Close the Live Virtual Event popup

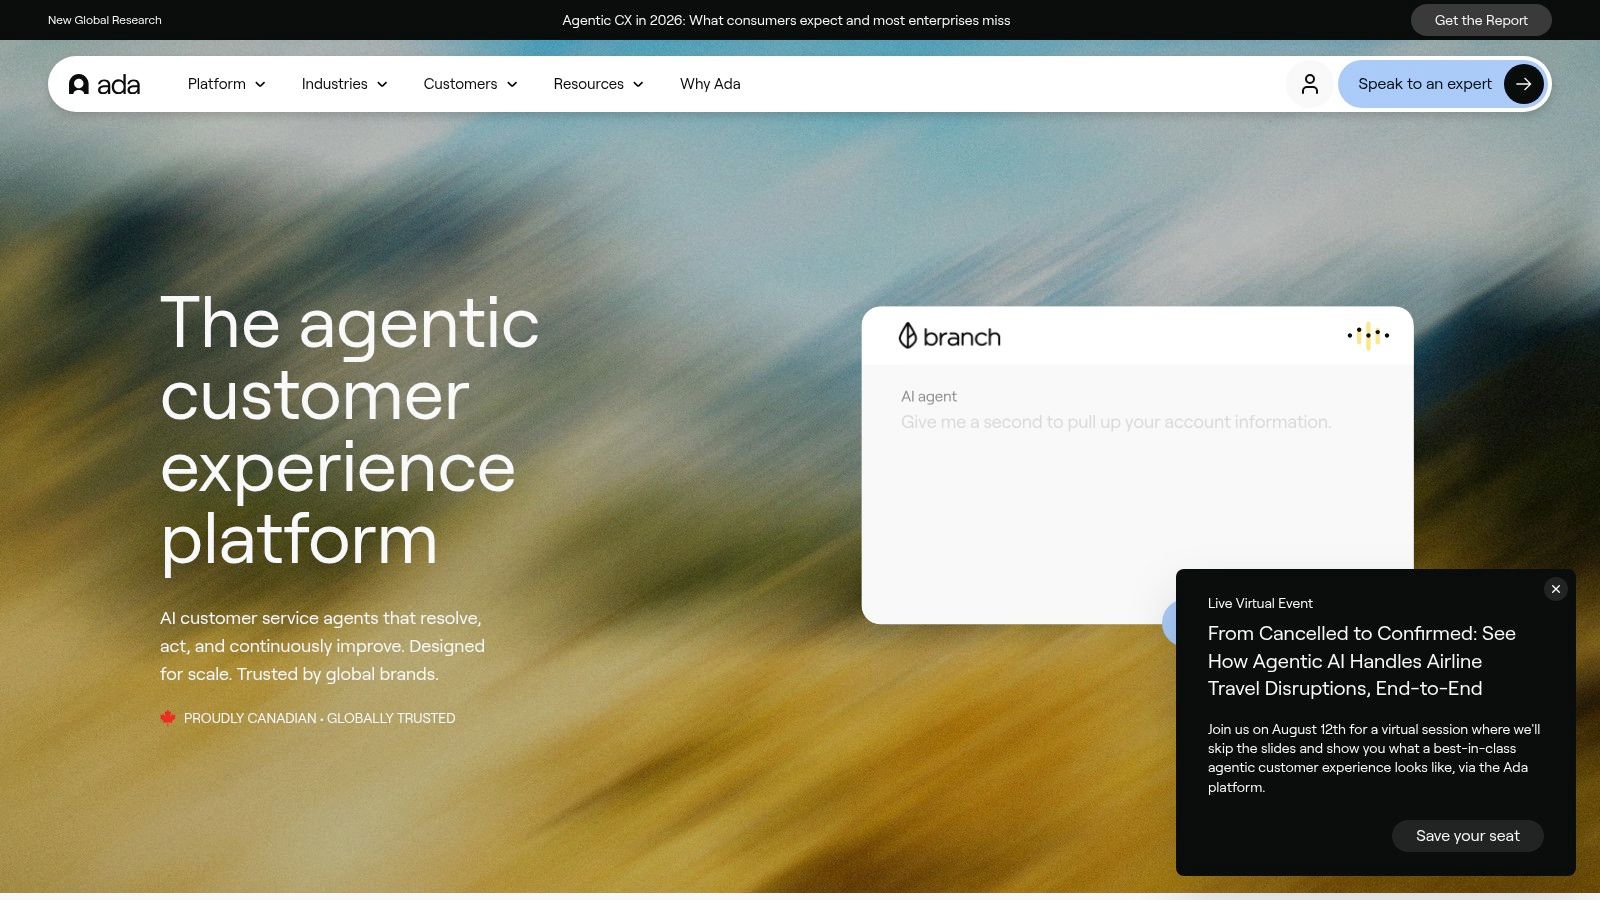pos(1555,589)
